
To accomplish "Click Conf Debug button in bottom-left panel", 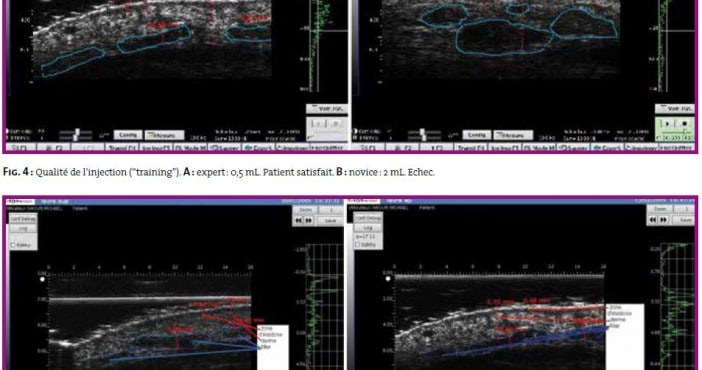I will [23, 219].
